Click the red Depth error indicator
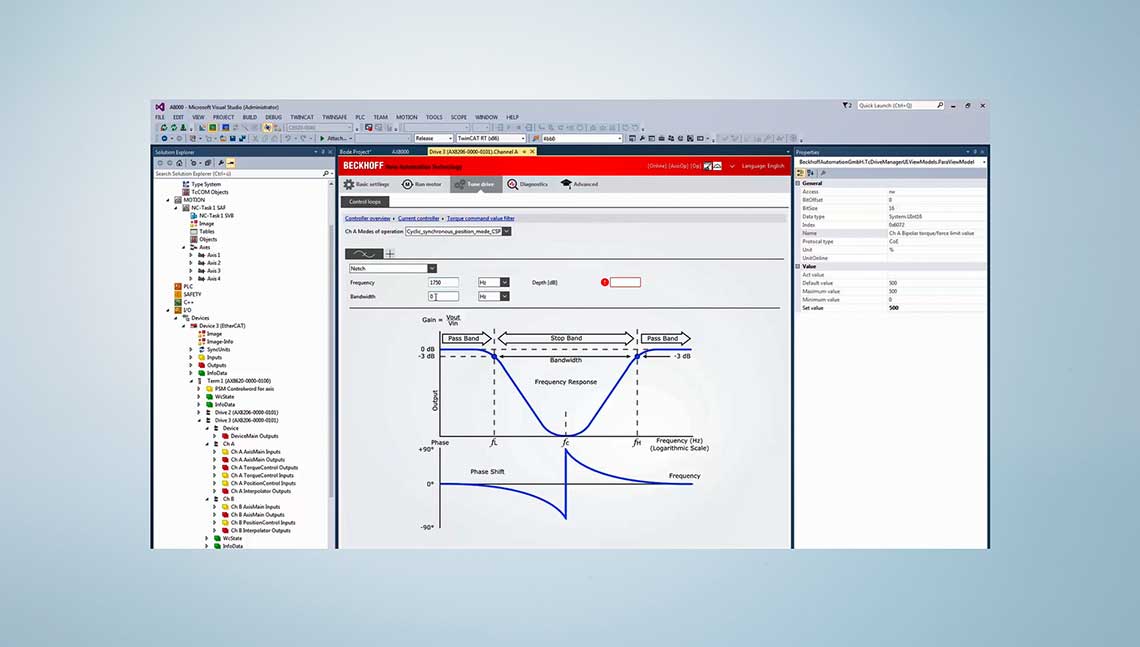The image size is (1140, 647). (605, 283)
